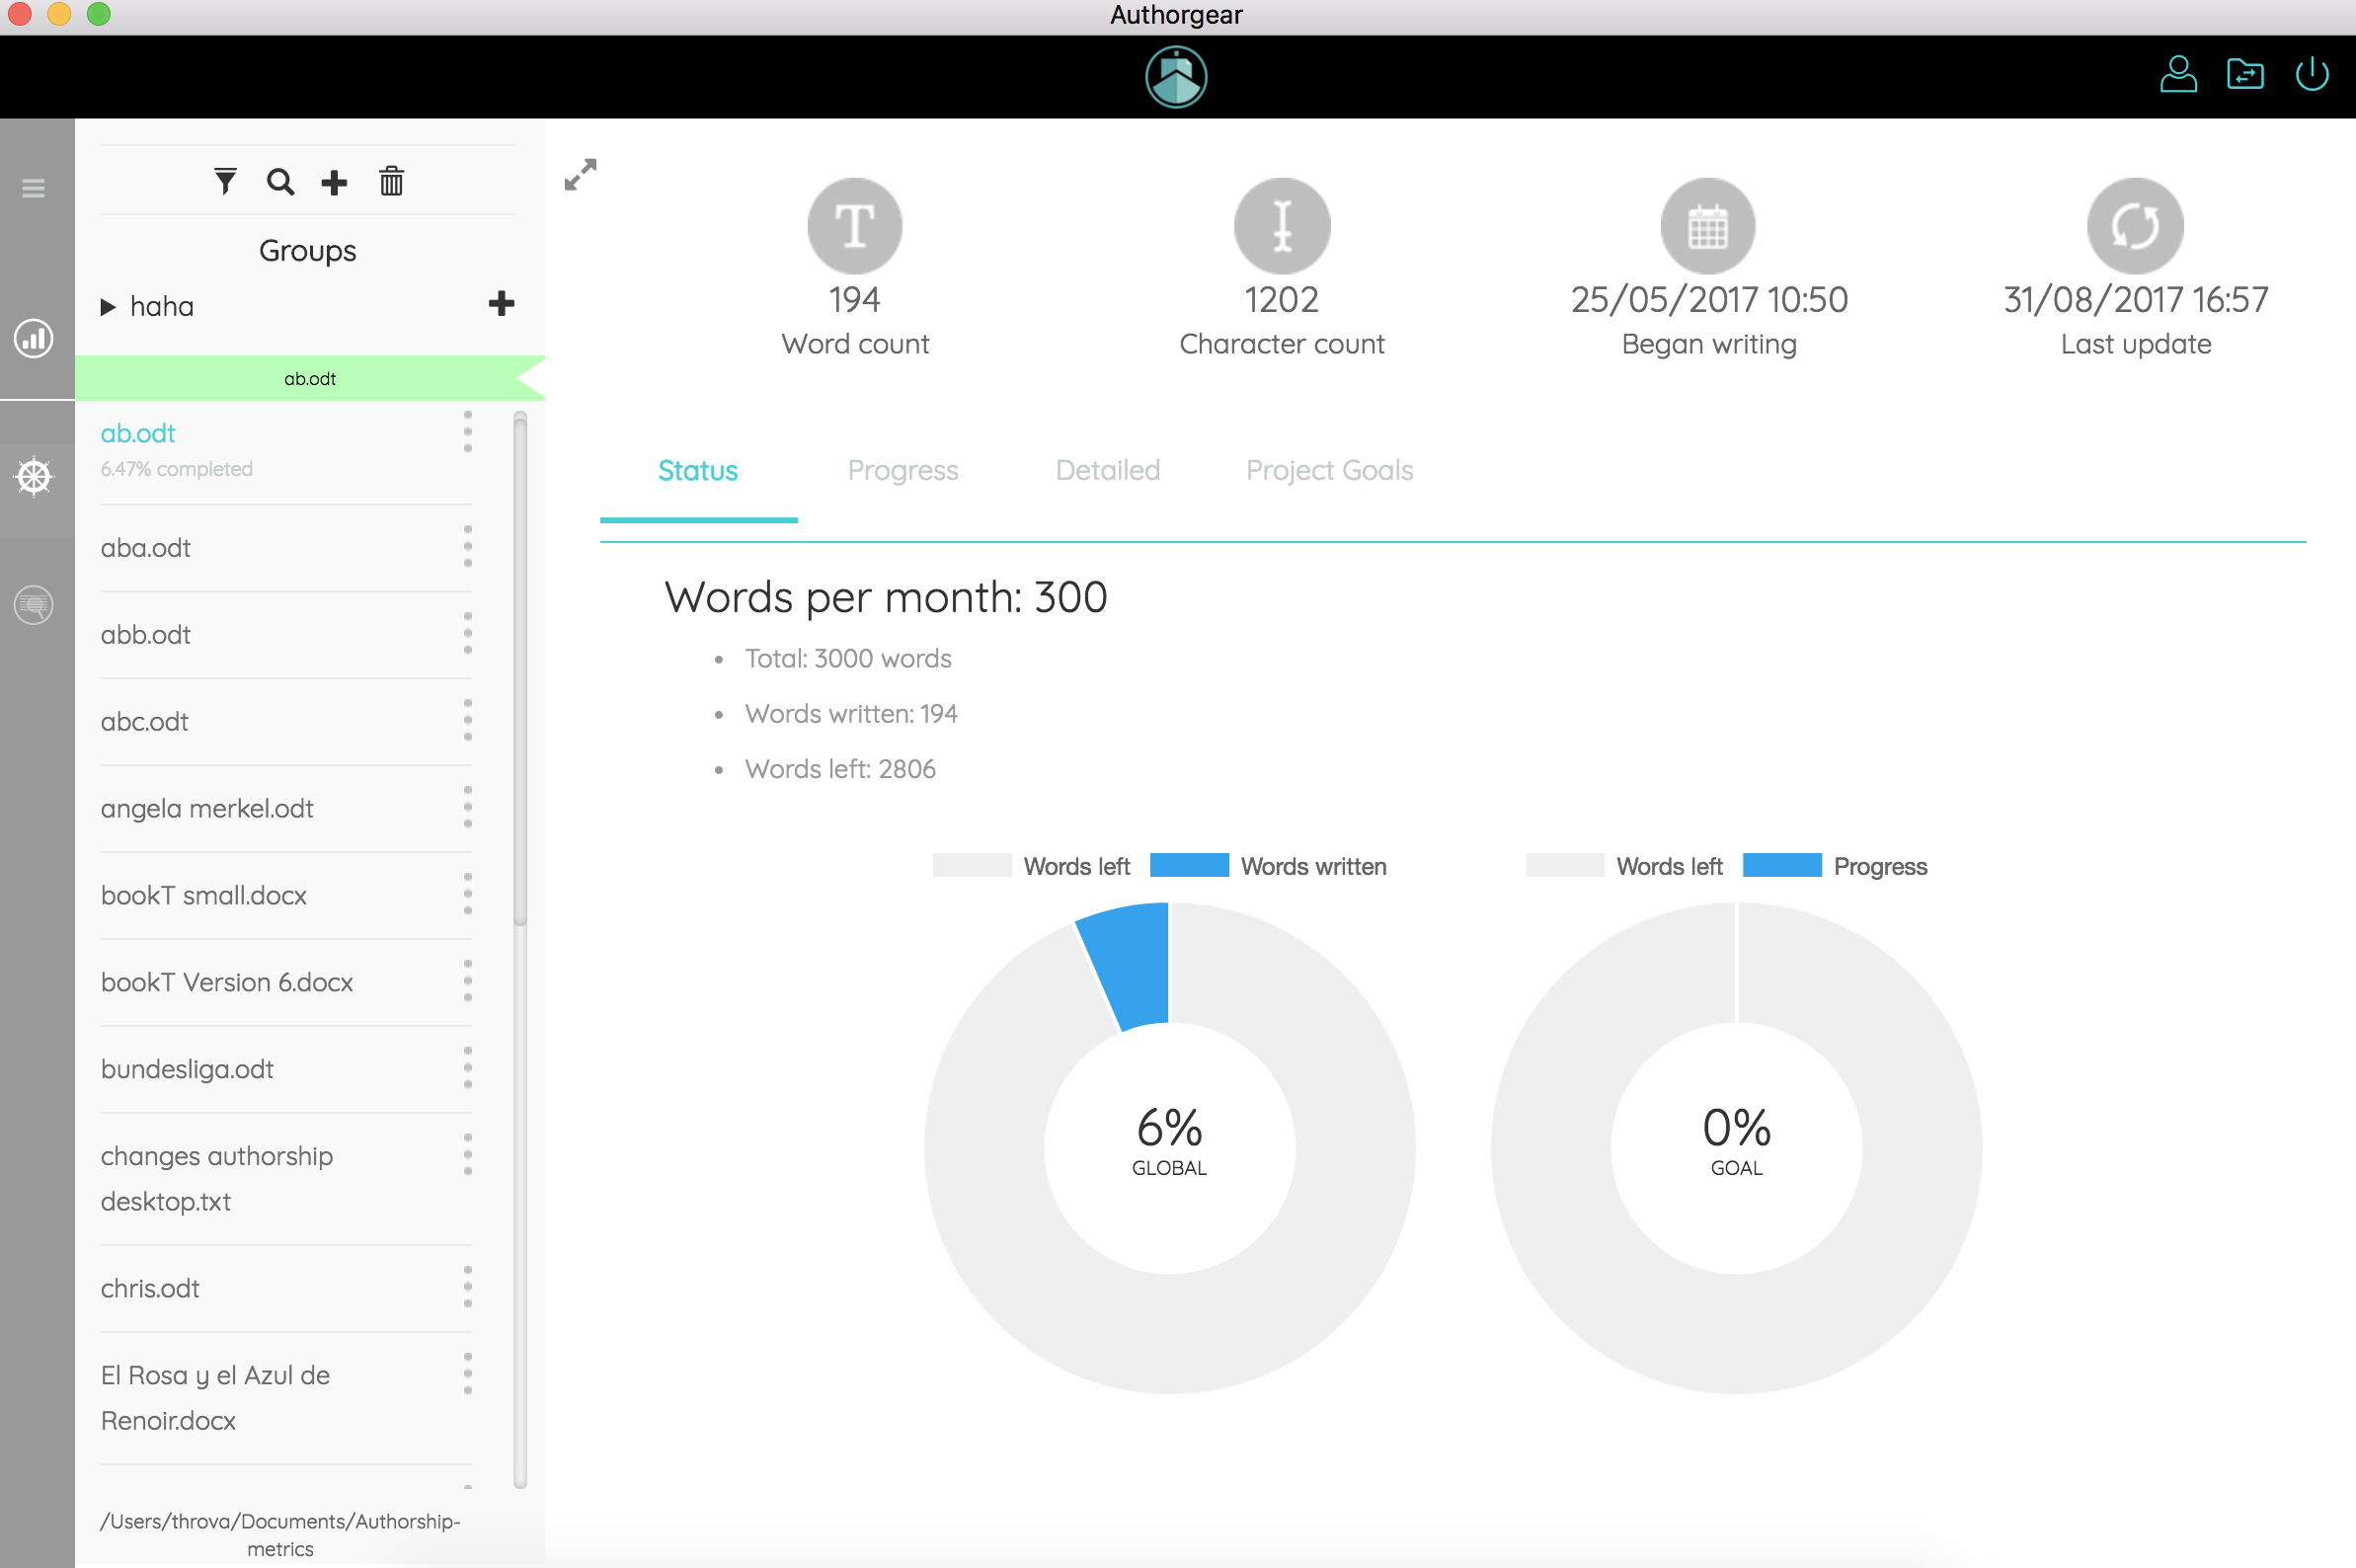Select the bundesliga.odt file
The height and width of the screenshot is (1568, 2356).
(187, 1069)
